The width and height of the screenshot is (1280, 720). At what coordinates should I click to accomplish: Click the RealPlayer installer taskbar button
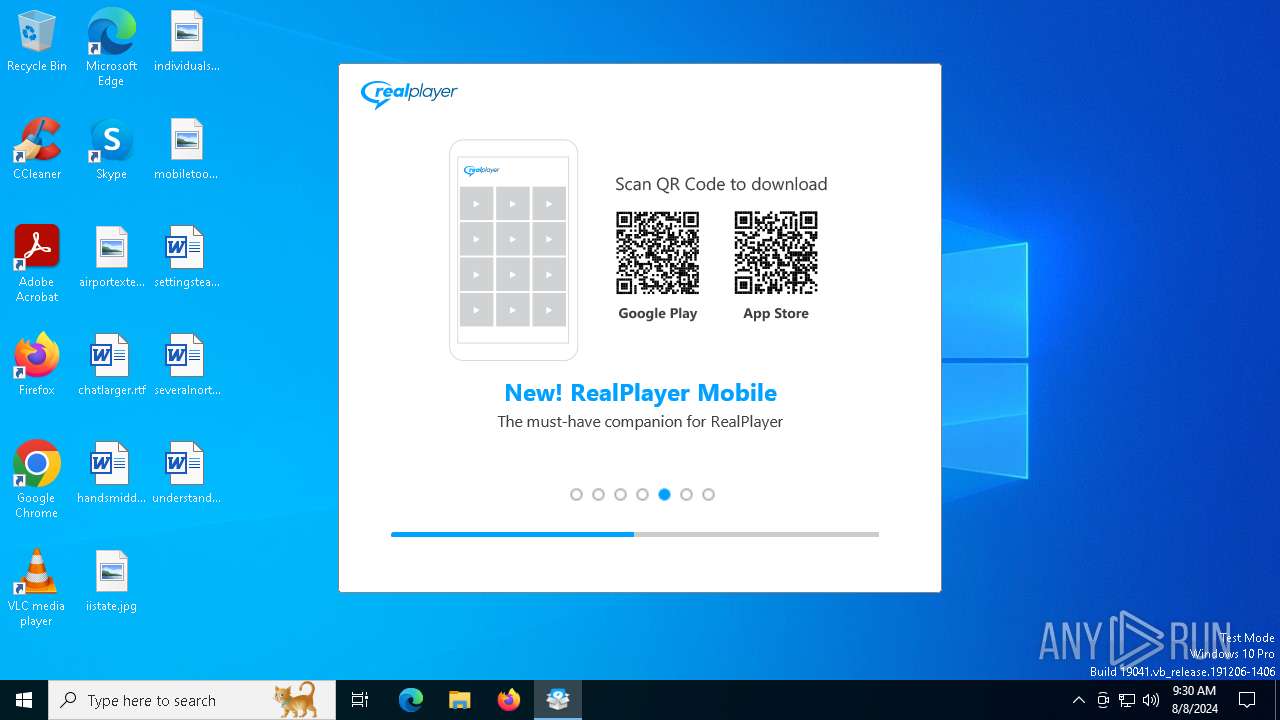[x=558, y=700]
